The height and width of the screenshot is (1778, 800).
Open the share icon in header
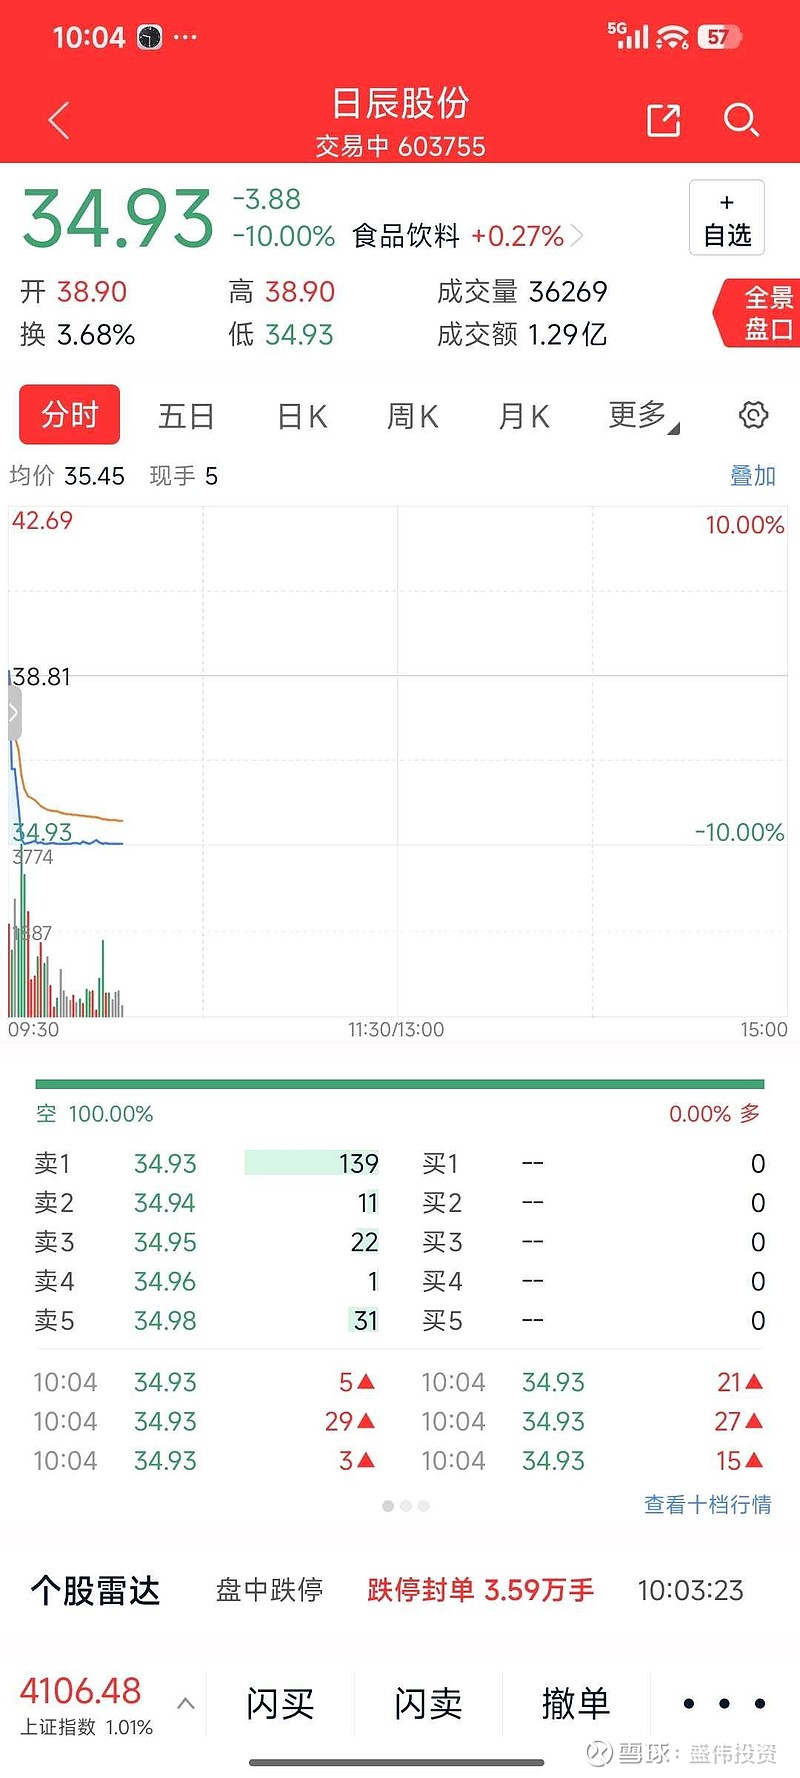(x=663, y=121)
